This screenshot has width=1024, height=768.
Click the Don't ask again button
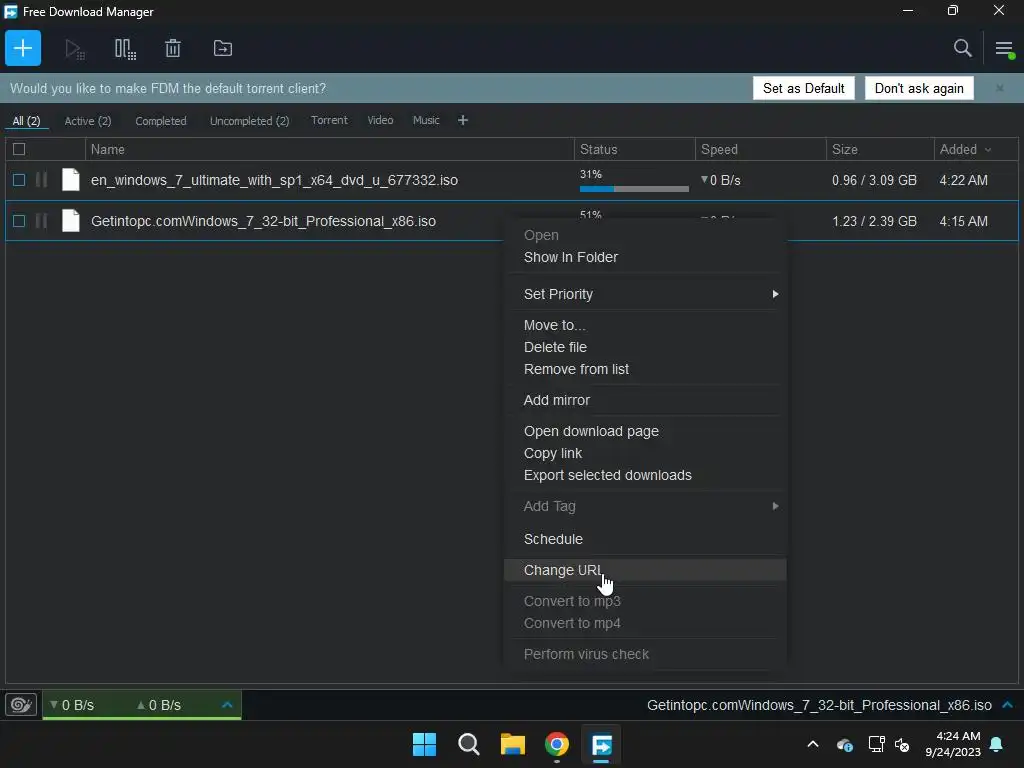(x=919, y=88)
